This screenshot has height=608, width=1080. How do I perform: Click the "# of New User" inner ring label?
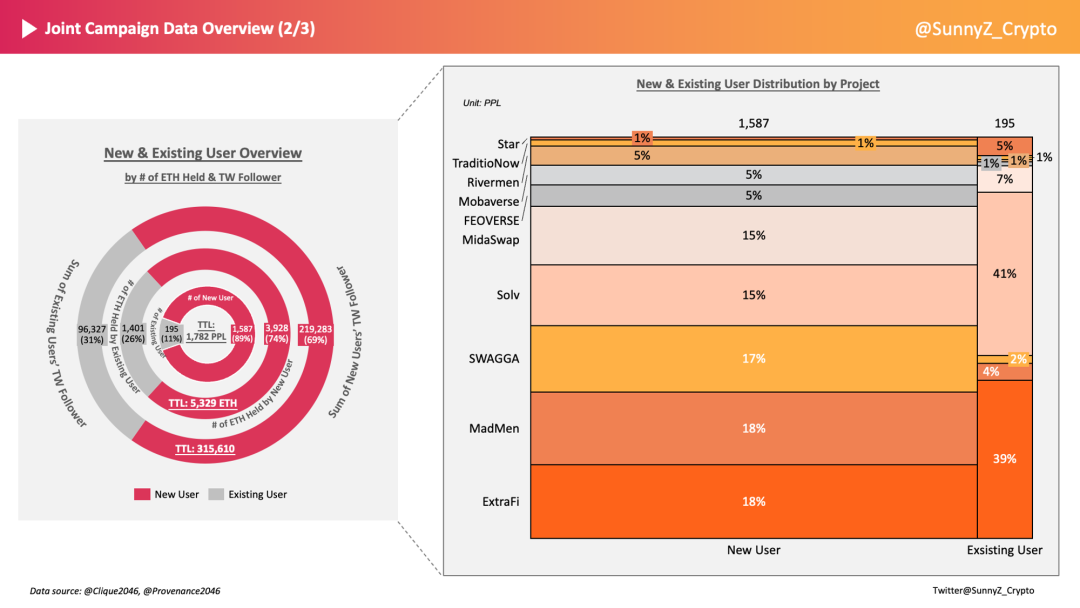pos(210,297)
